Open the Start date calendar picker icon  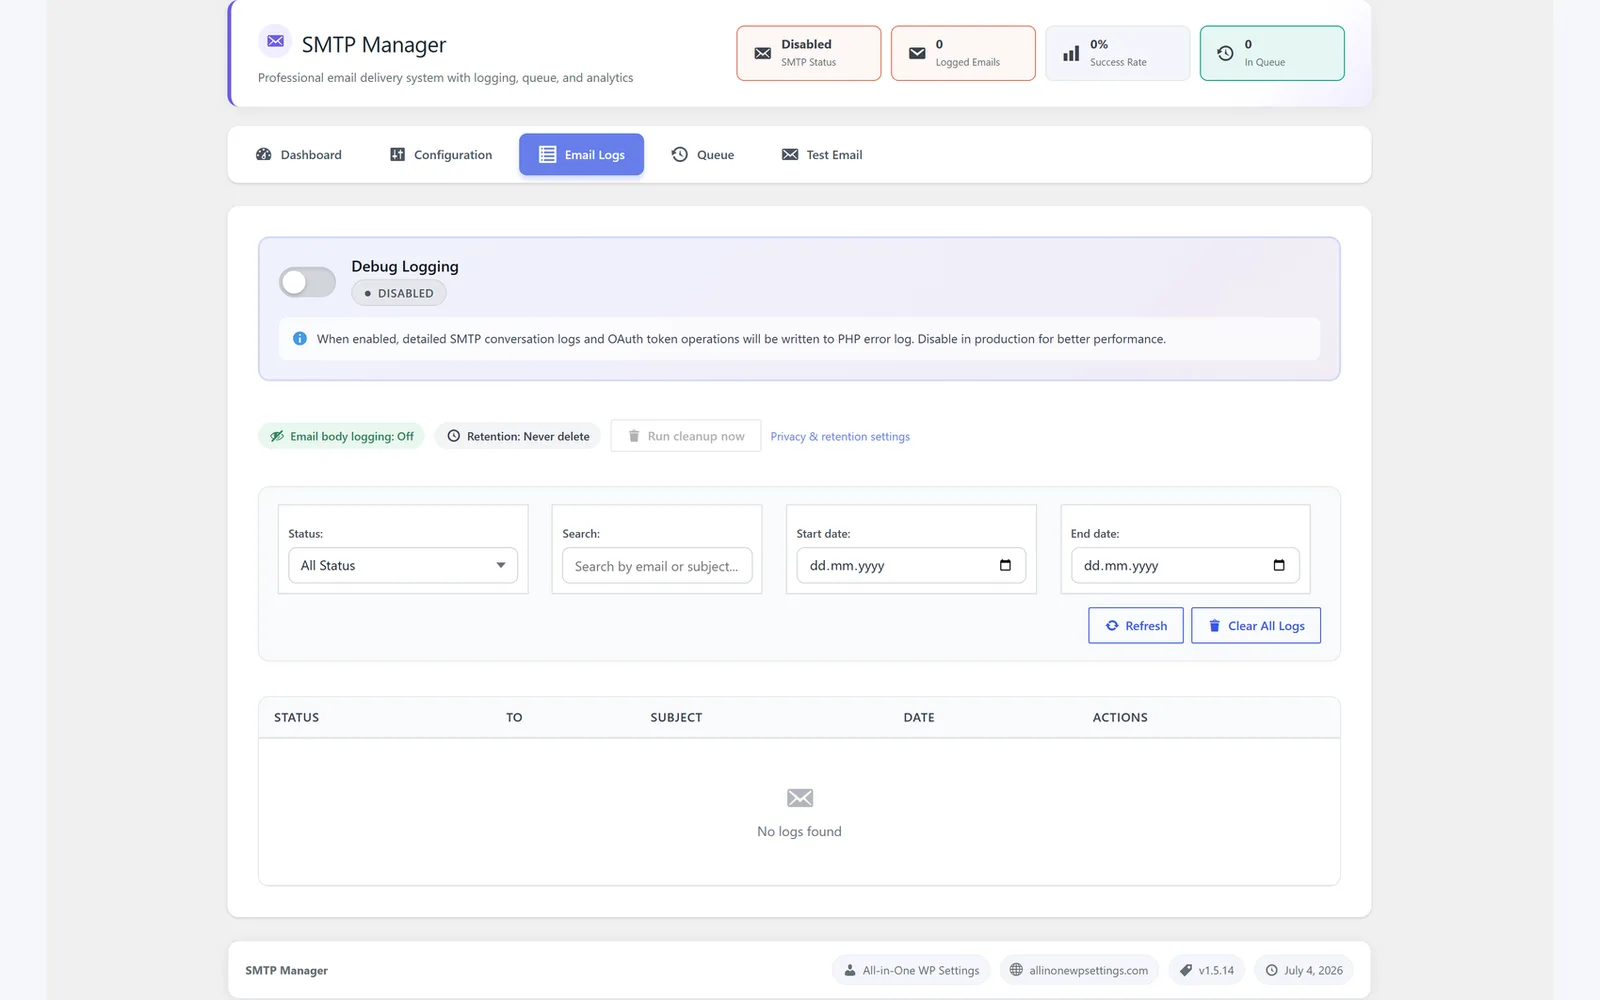tap(1005, 565)
